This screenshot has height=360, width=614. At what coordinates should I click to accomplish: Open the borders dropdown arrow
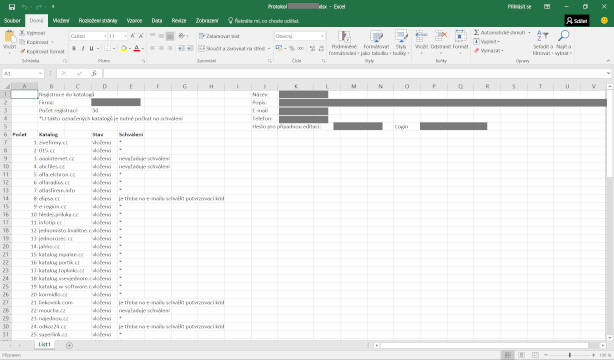coord(114,49)
